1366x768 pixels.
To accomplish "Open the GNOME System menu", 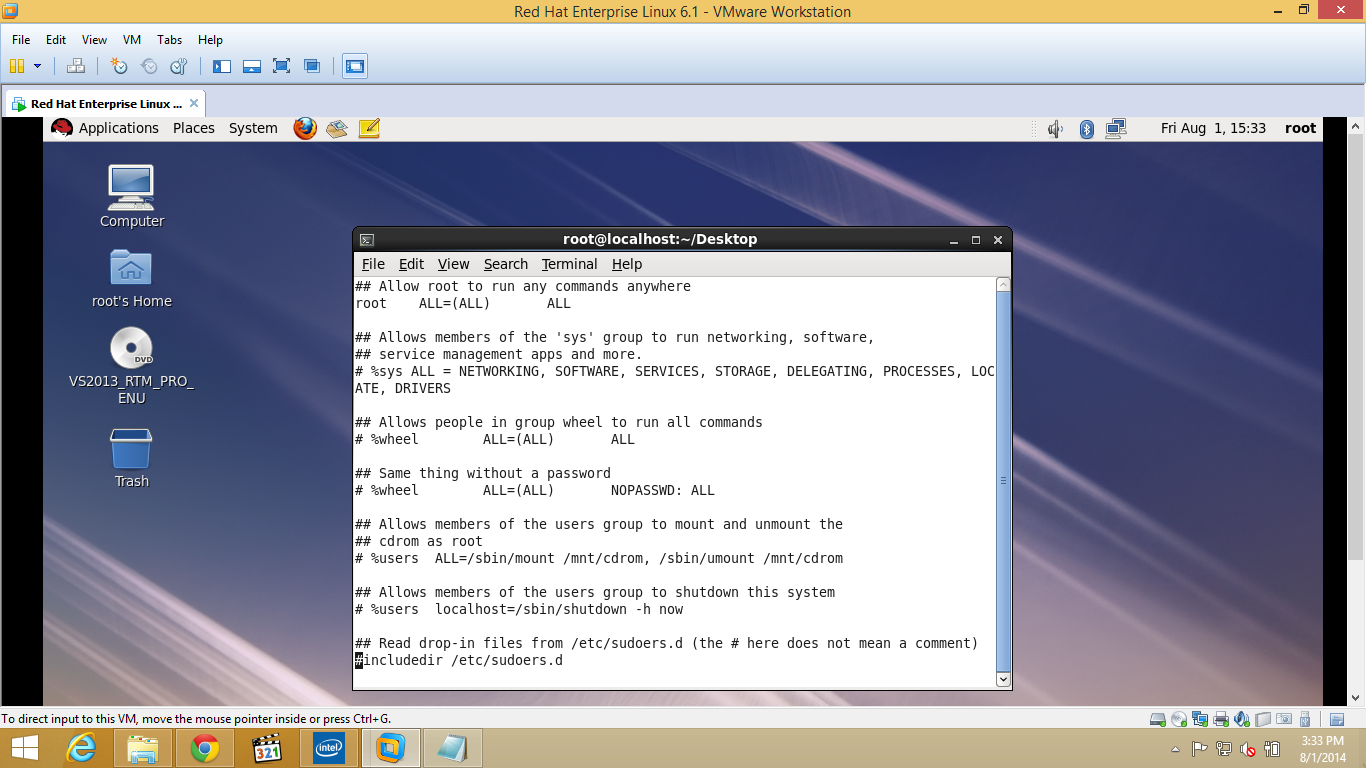I will pos(253,128).
